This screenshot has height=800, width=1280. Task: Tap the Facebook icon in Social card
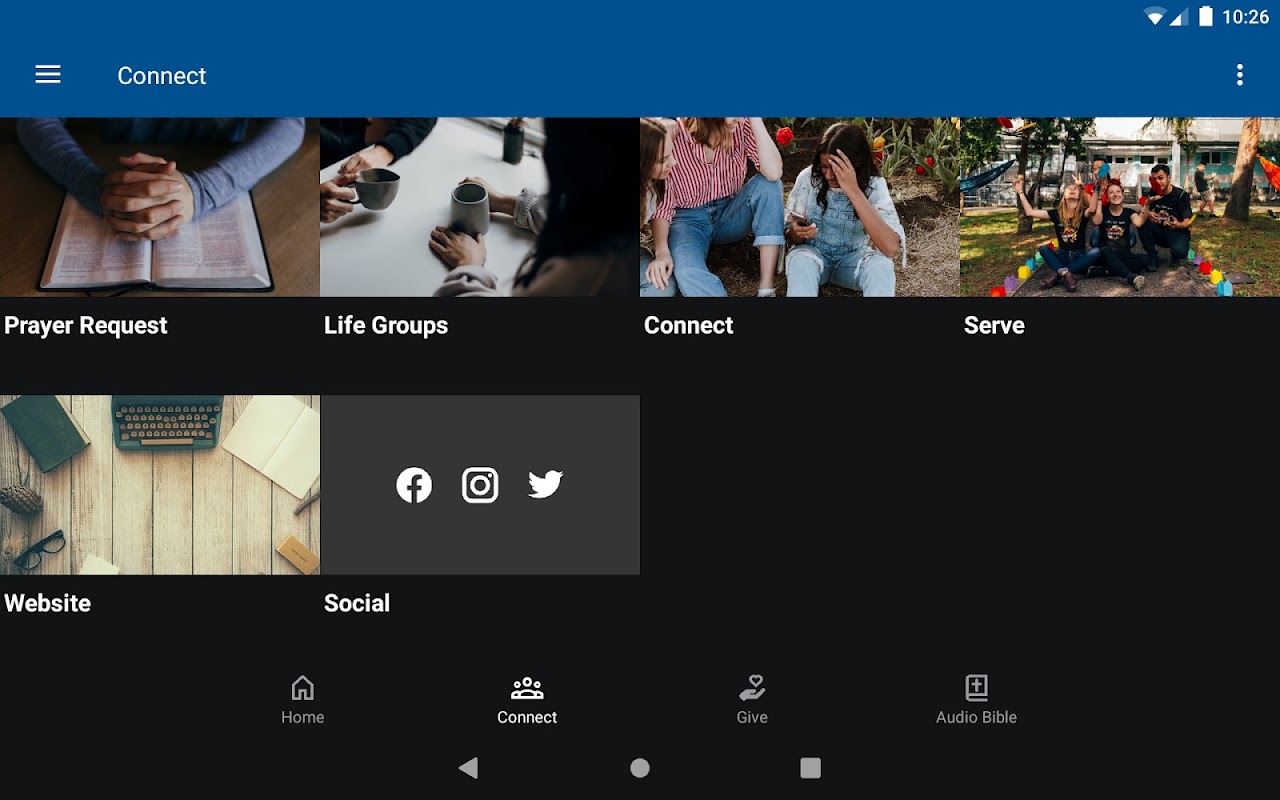[x=414, y=485]
